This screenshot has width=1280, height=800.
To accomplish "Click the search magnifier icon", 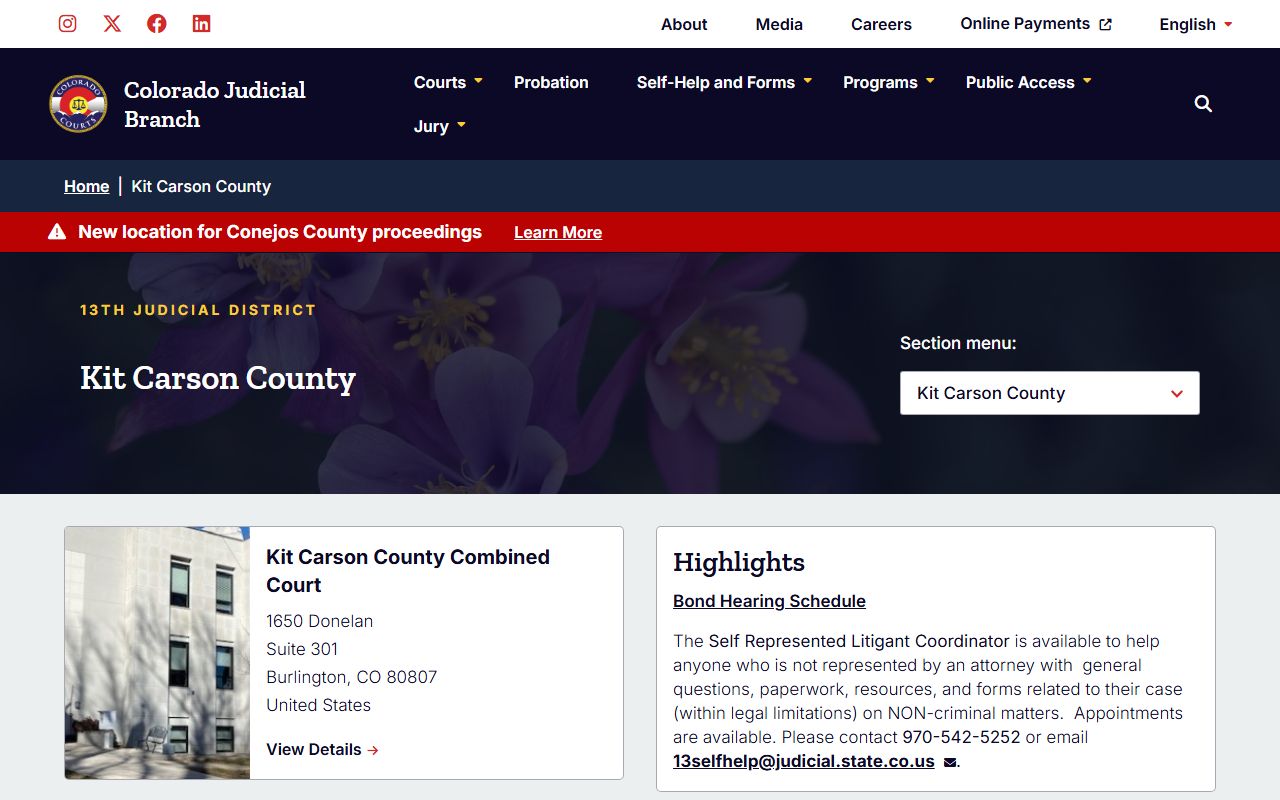I will 1203,104.
